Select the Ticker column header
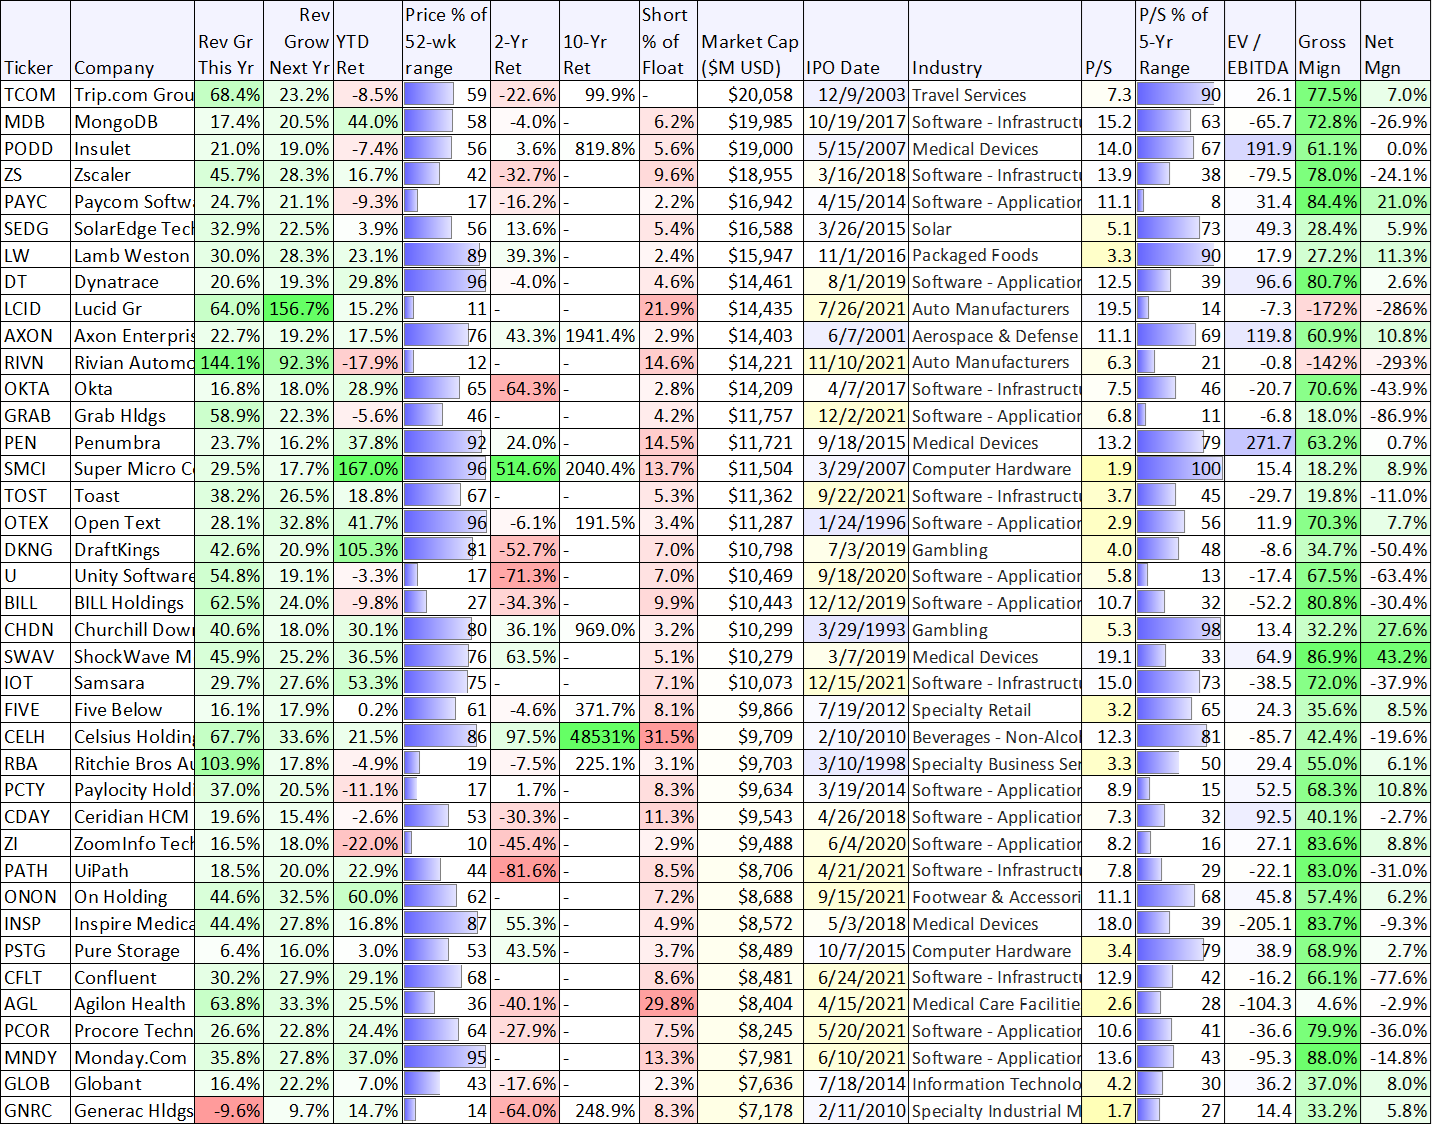The image size is (1432, 1125). click(36, 41)
